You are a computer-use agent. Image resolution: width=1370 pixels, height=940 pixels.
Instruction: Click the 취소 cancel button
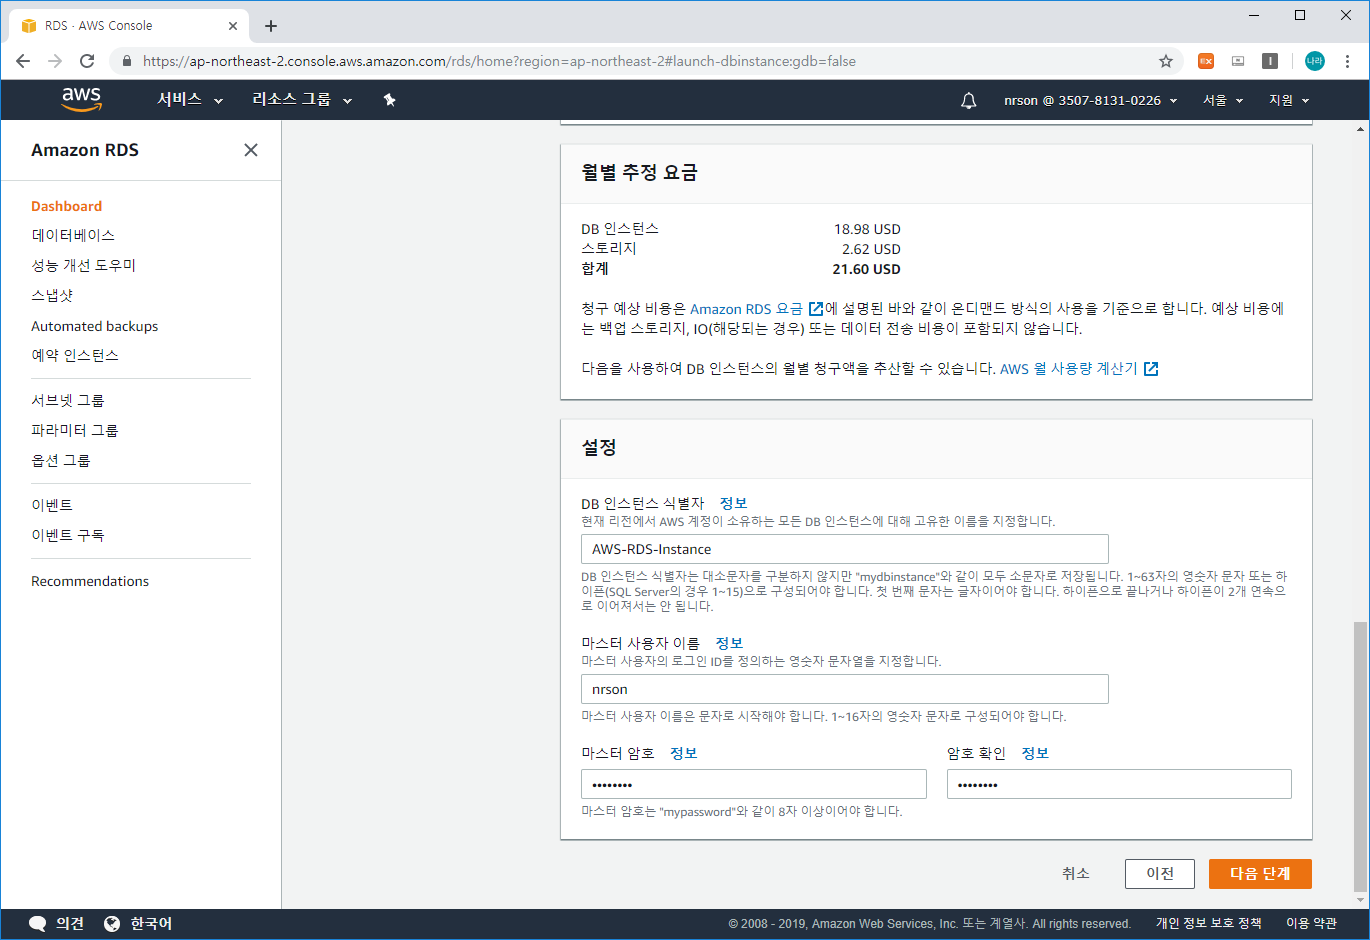coord(1075,874)
